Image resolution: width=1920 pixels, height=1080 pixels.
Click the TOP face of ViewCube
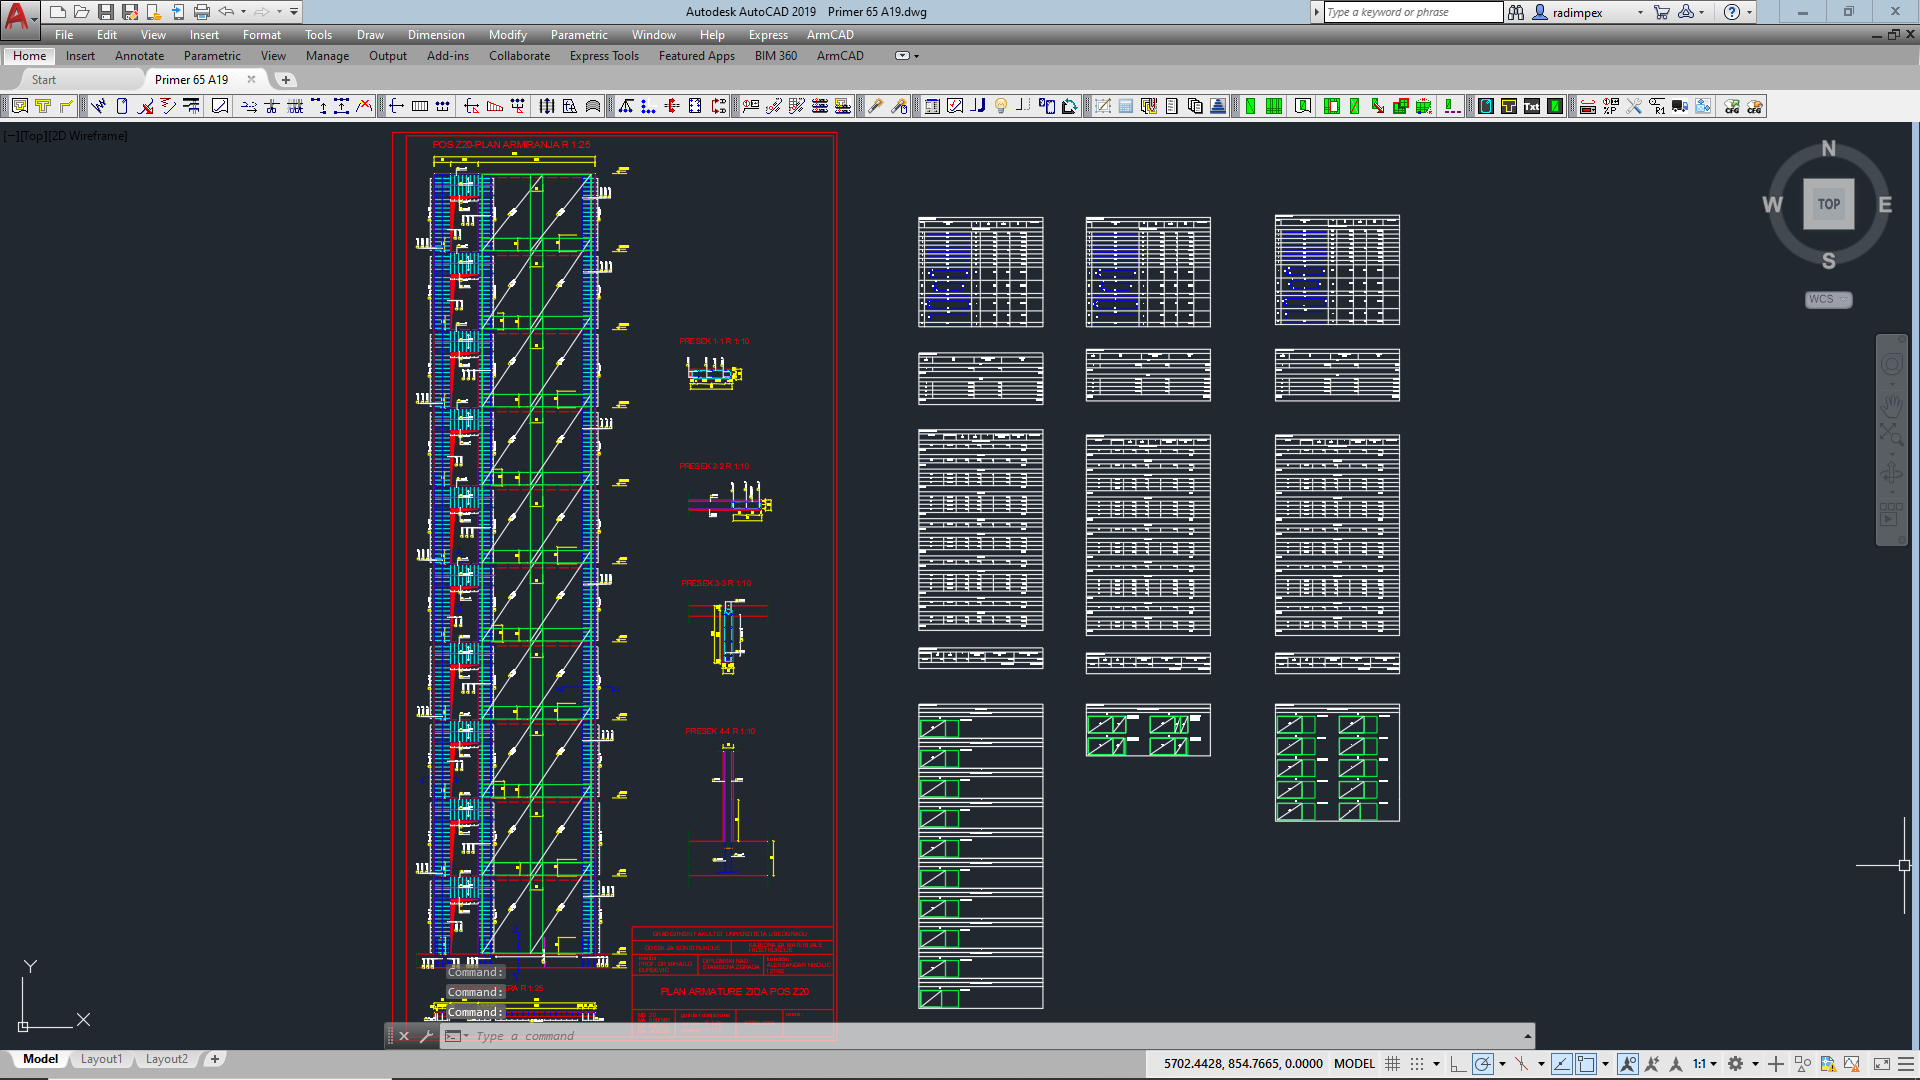tap(1828, 204)
